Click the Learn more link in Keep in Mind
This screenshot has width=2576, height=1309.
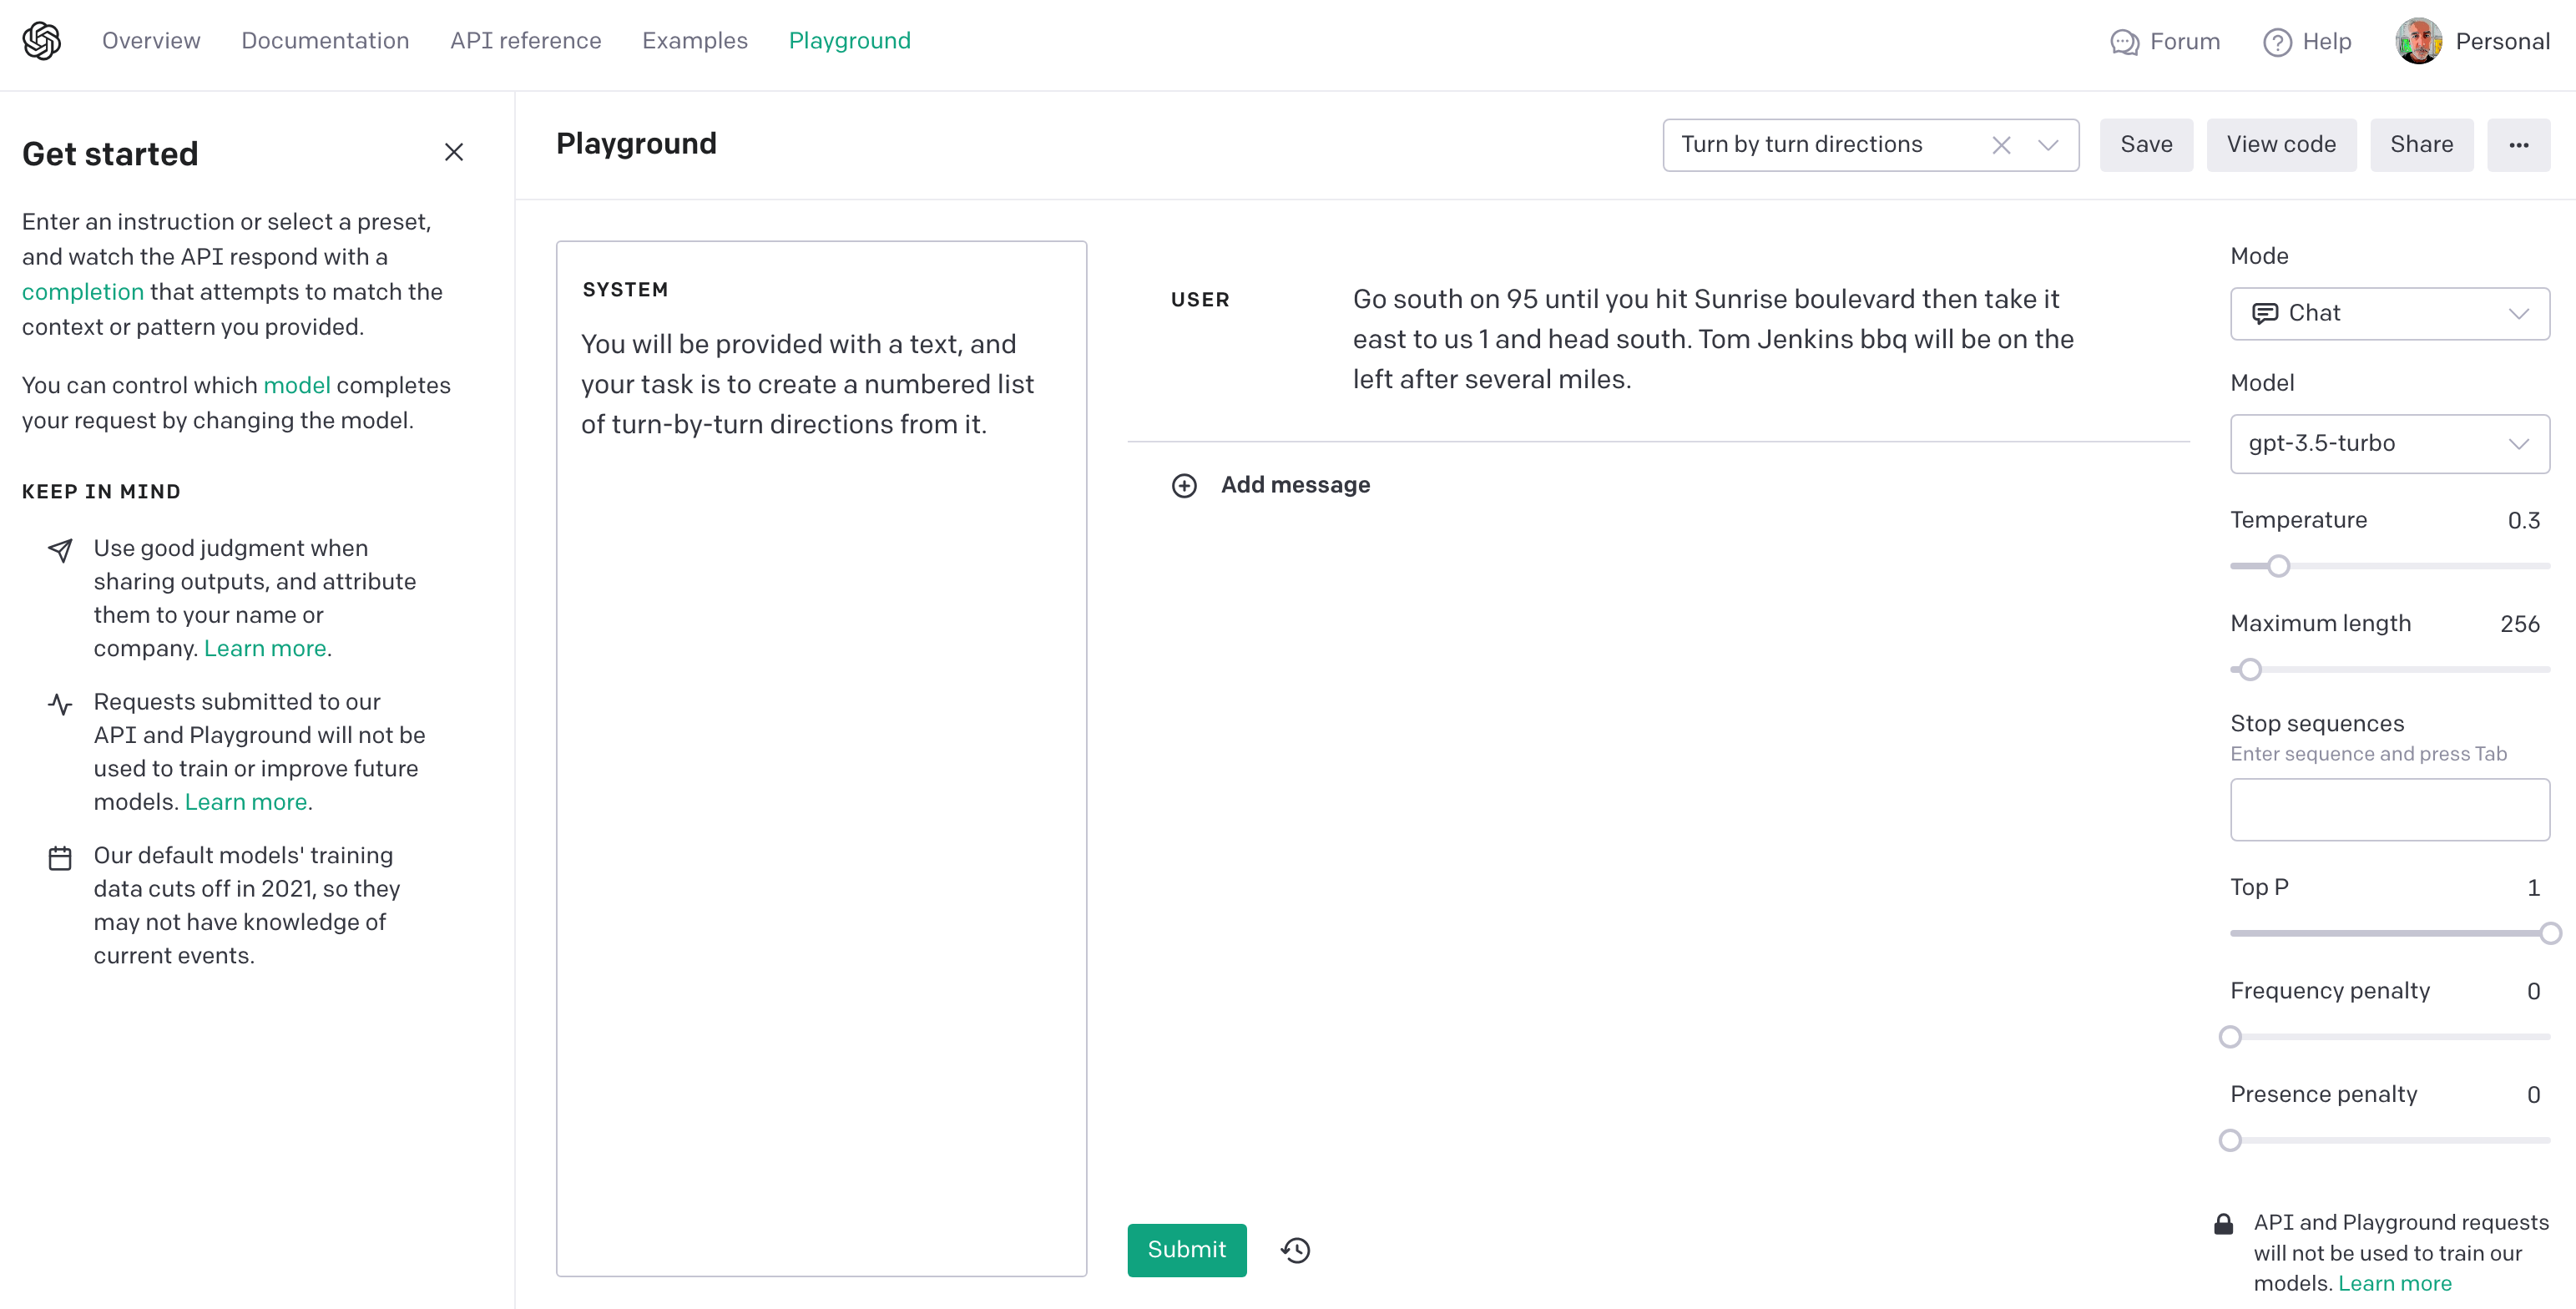(x=264, y=648)
